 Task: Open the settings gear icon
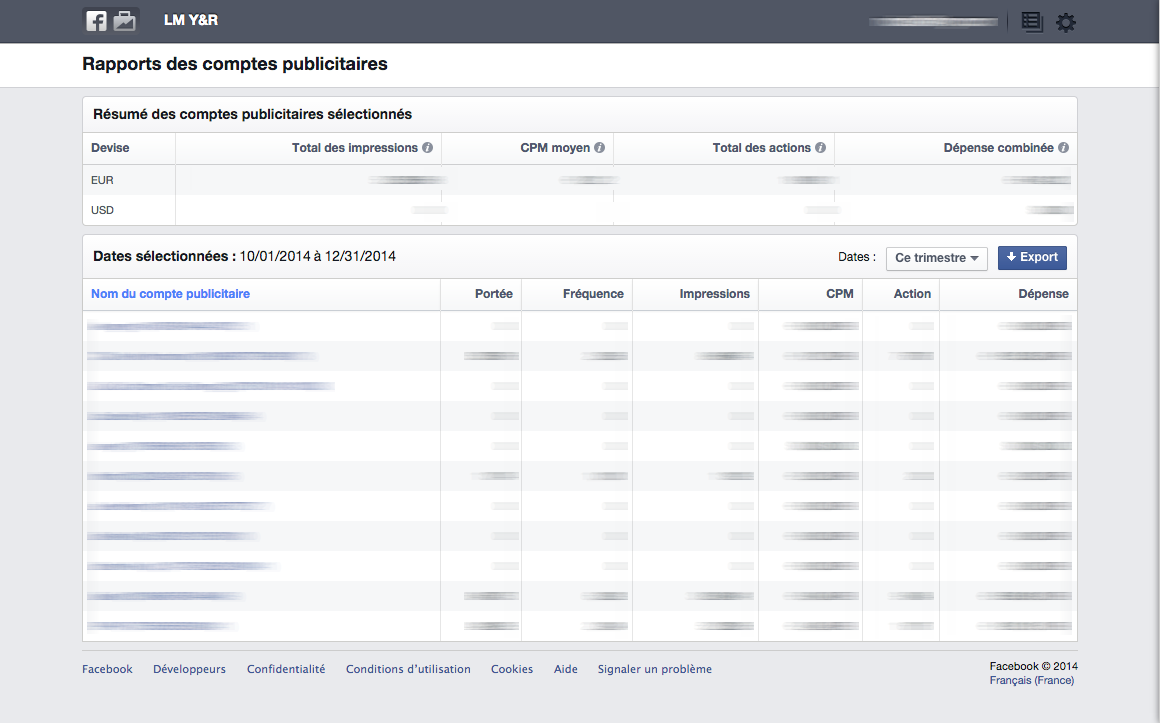[1065, 22]
